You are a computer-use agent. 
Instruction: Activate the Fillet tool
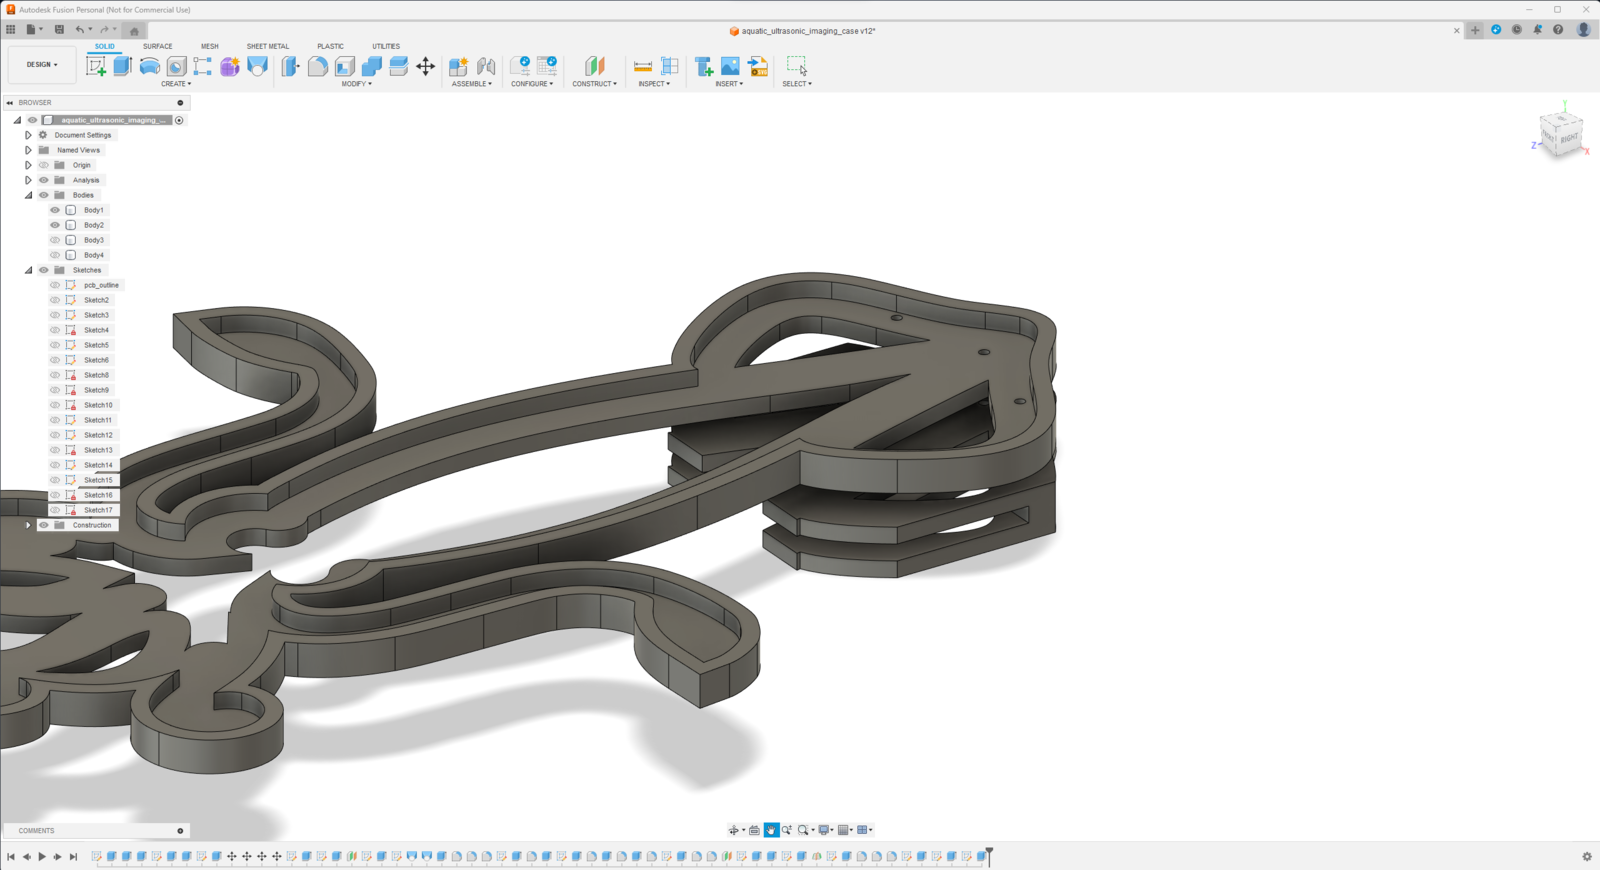[x=317, y=66]
